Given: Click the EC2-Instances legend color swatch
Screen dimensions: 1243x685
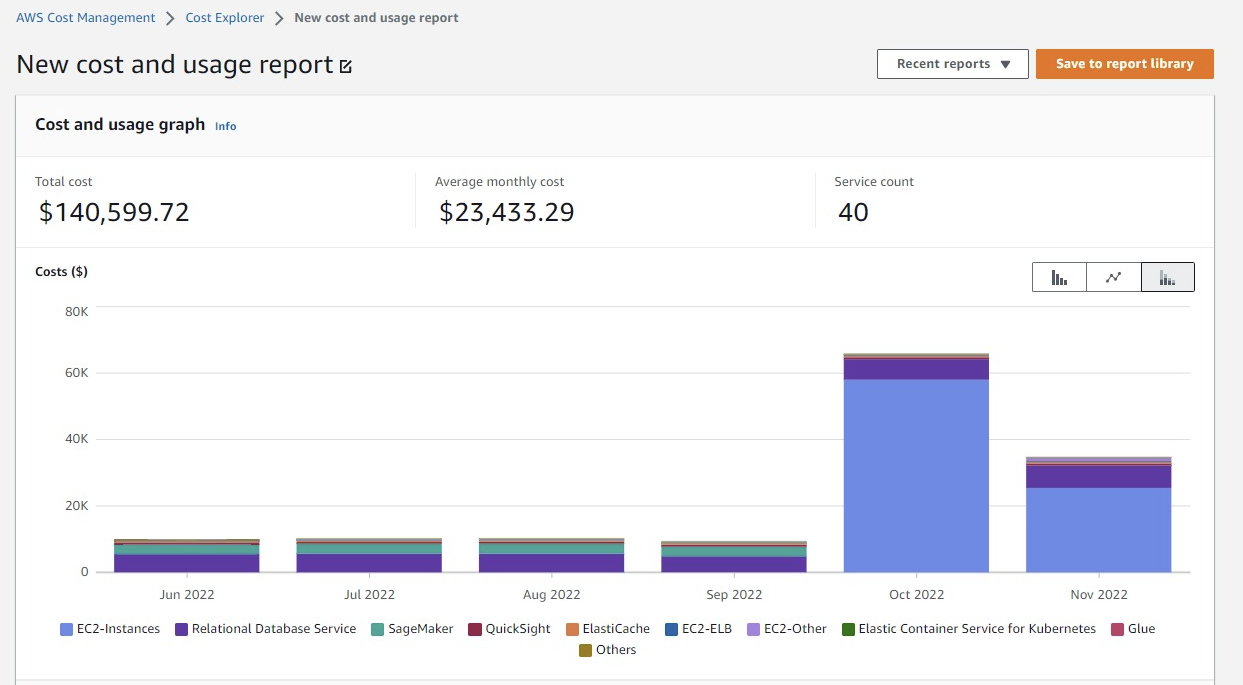Looking at the screenshot, I should click(x=67, y=630).
